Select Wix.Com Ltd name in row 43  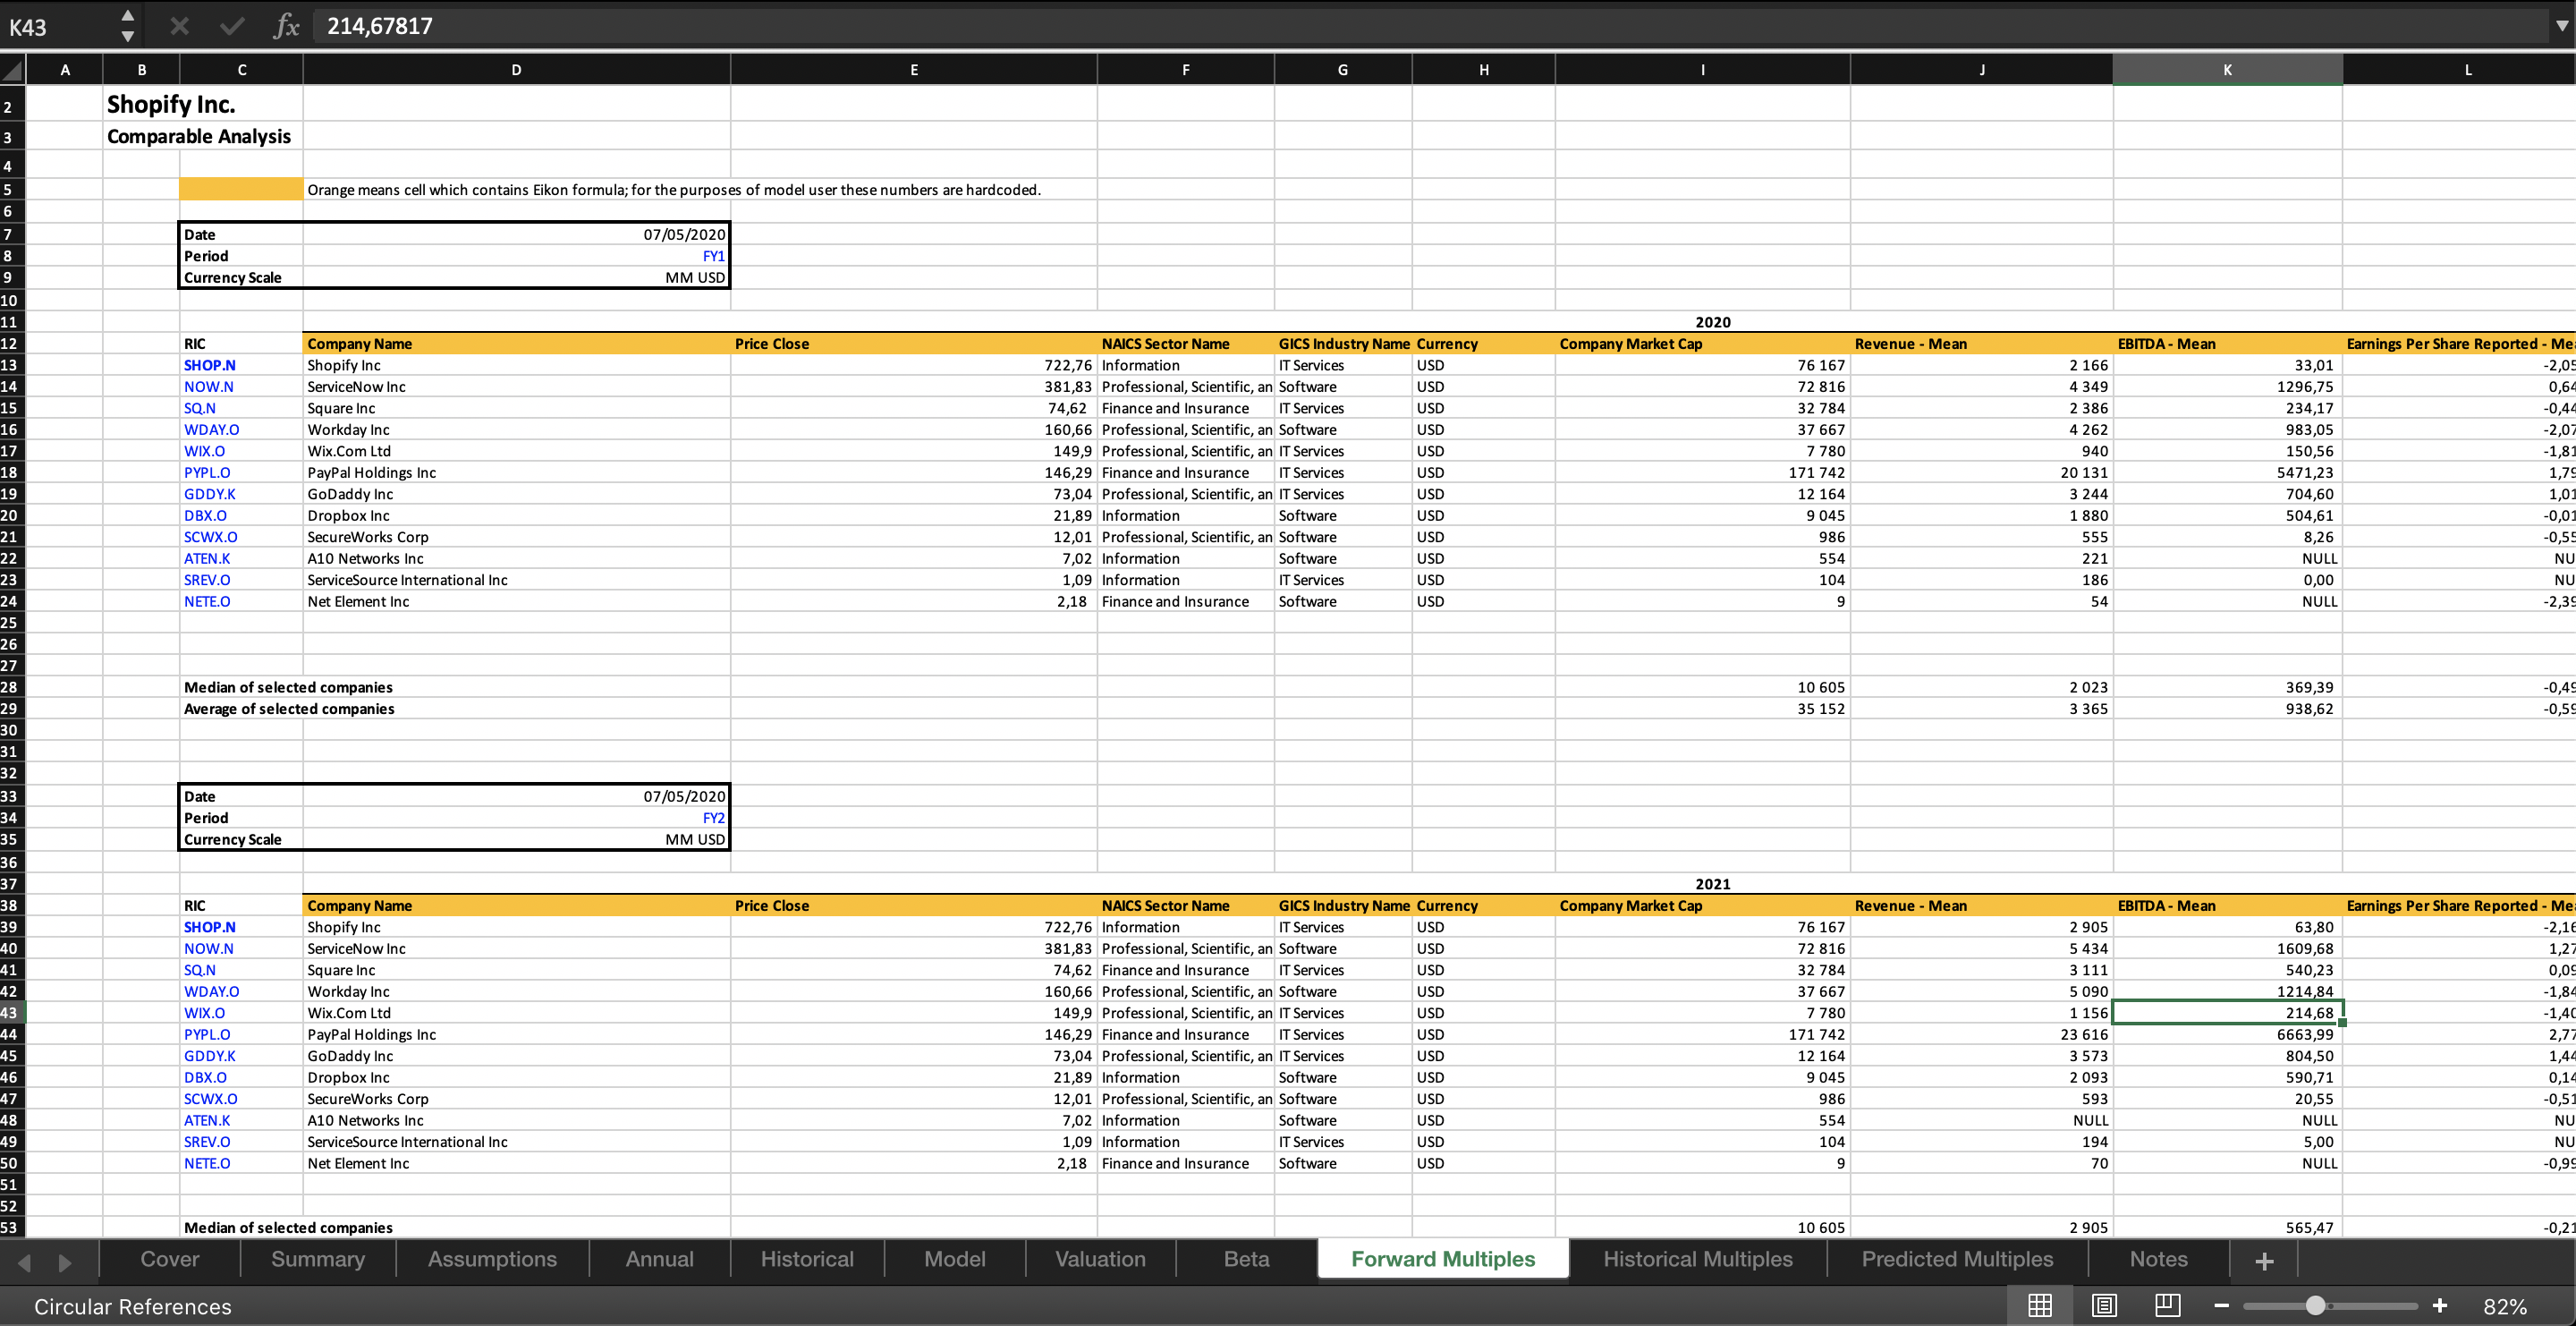tap(516, 1013)
